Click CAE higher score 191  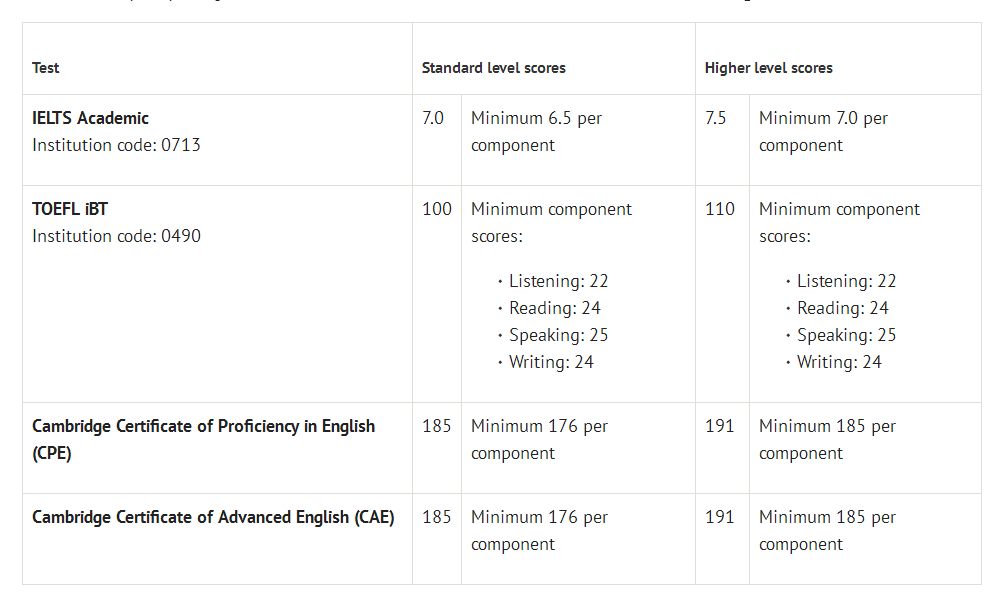720,517
